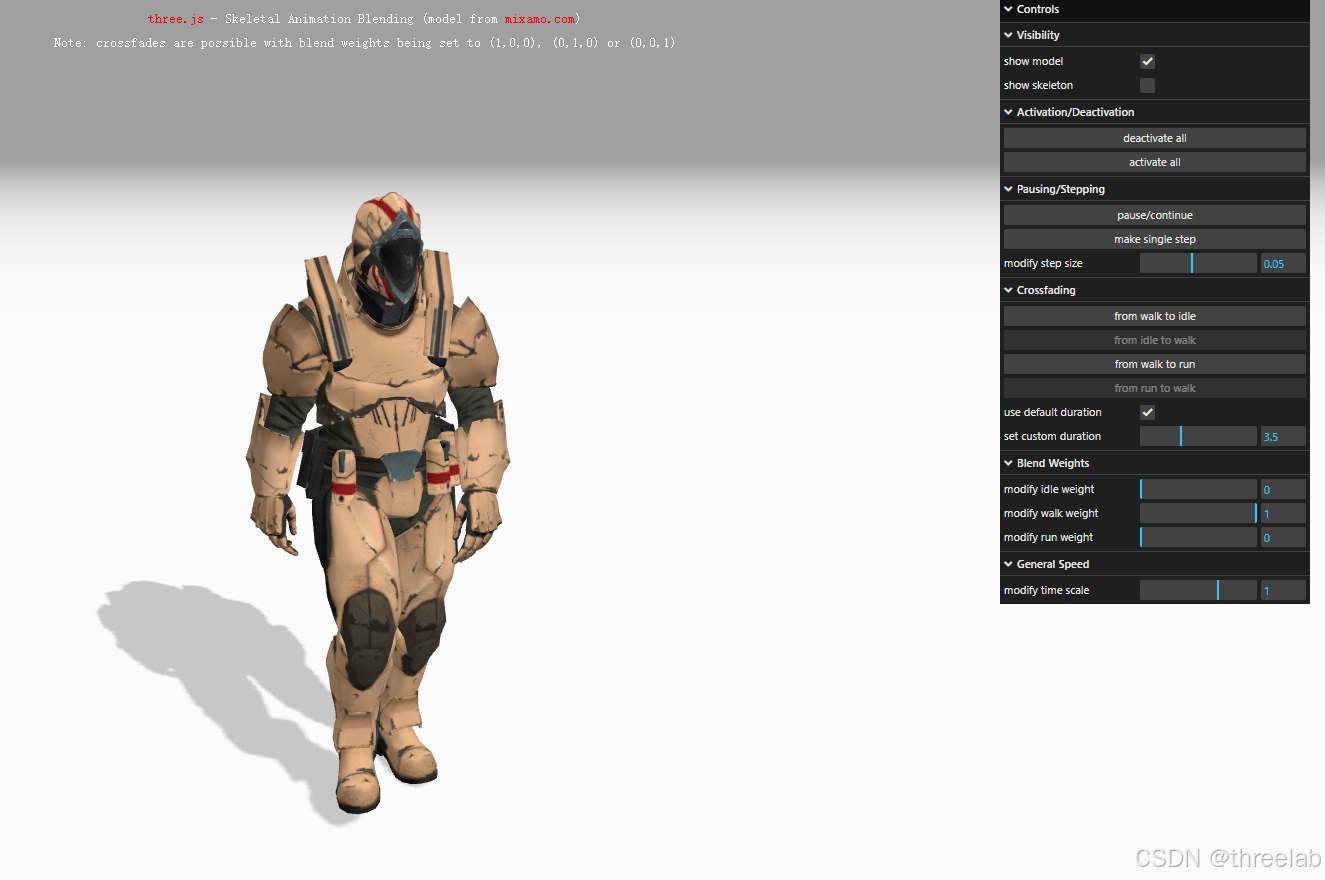The width and height of the screenshot is (1325, 880).
Task: Start crossfade from walk to run
Action: click(1155, 364)
